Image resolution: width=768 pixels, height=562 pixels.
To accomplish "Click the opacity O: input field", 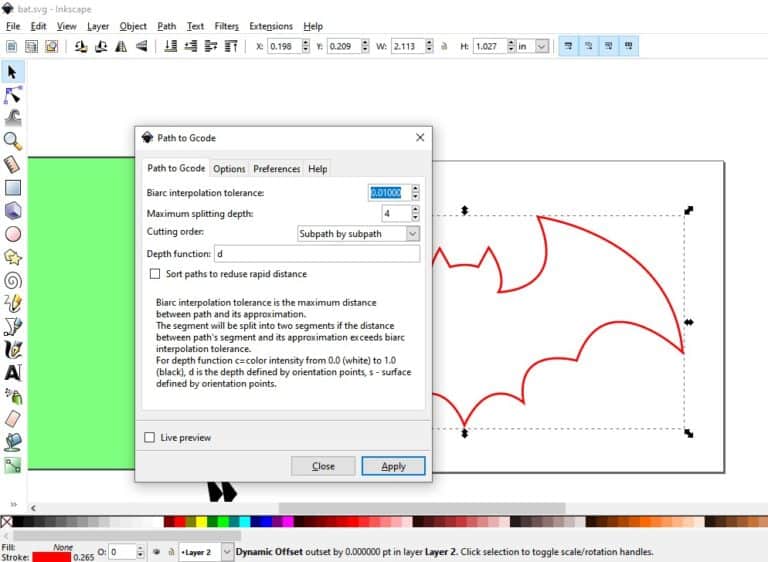I will tap(122, 552).
